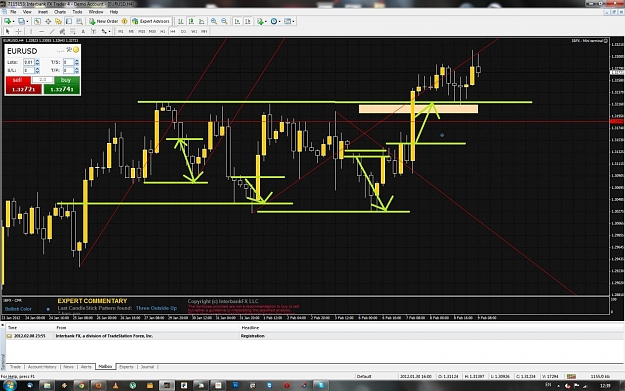
Task: Switch chart to candlesticks icon
Action: point(191,21)
